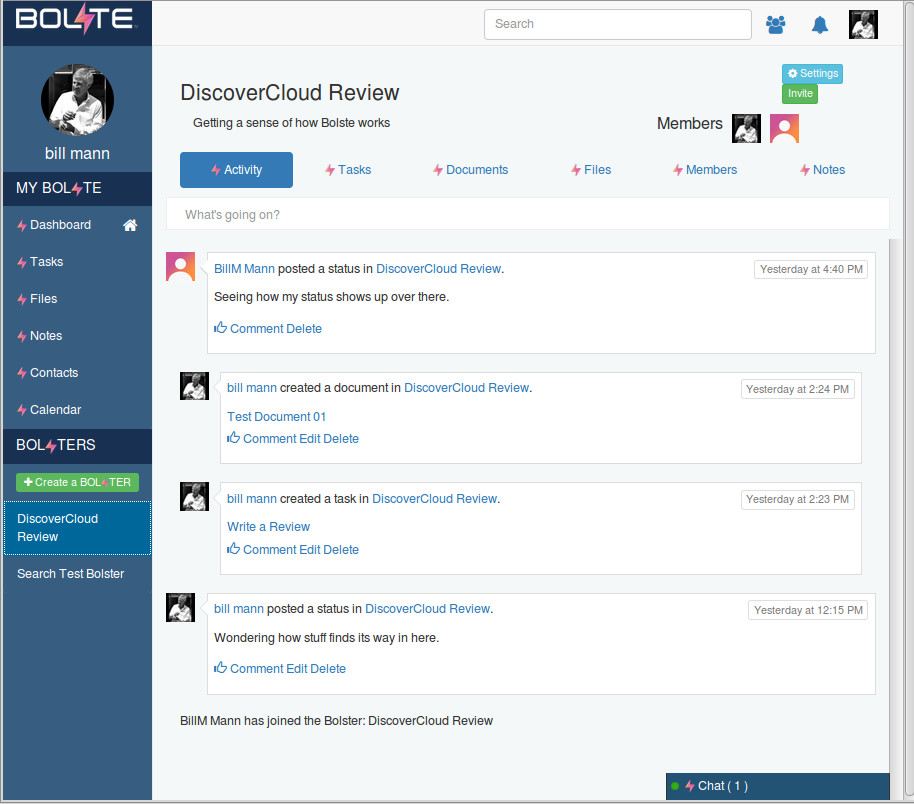Click the pink member avatar next to Members
This screenshot has width=914, height=804.
click(x=784, y=128)
